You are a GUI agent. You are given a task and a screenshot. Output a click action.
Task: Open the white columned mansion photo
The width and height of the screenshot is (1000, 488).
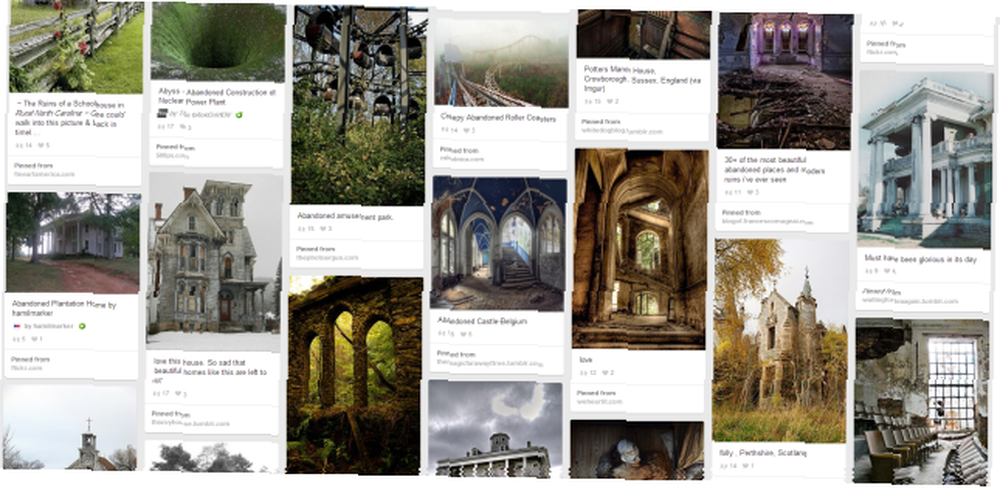(923, 158)
